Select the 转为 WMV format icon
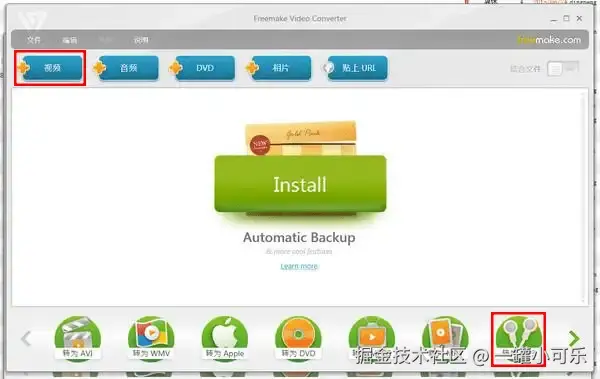 (x=151, y=338)
